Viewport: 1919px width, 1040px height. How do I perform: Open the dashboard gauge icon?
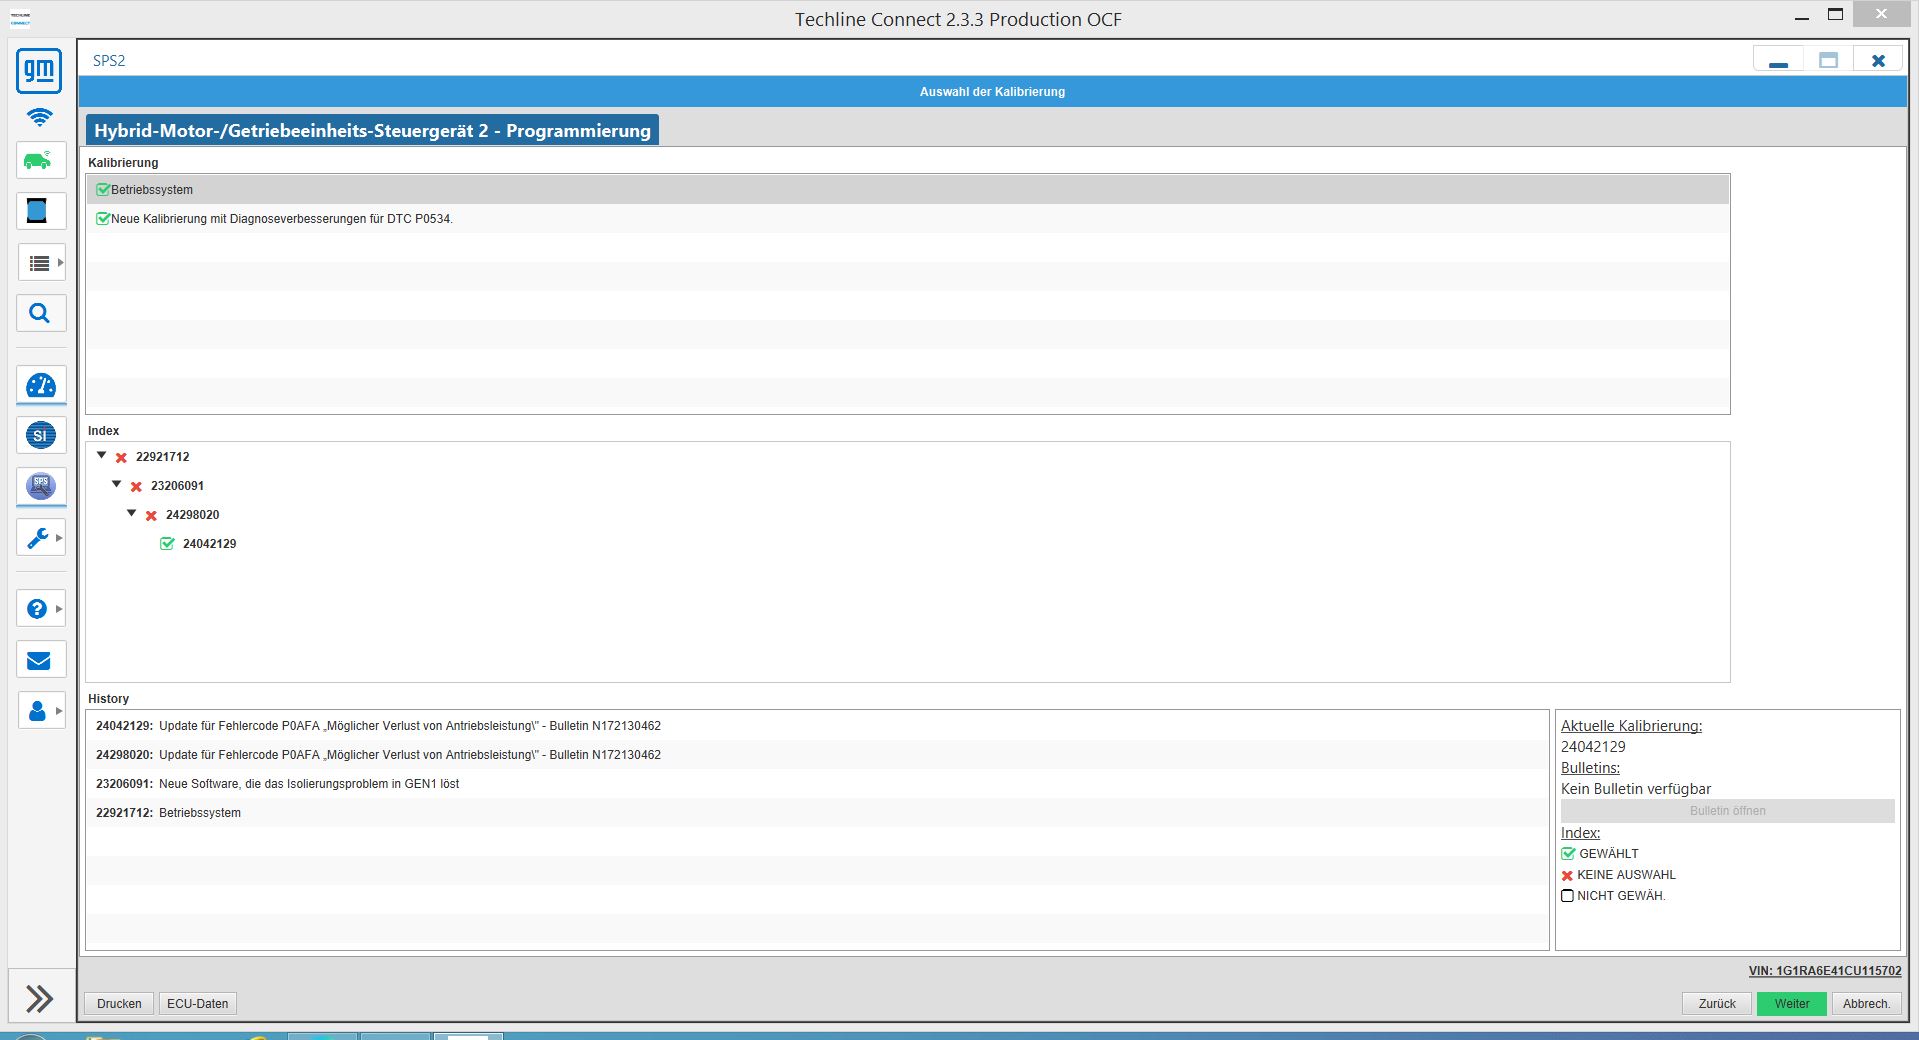click(x=41, y=386)
